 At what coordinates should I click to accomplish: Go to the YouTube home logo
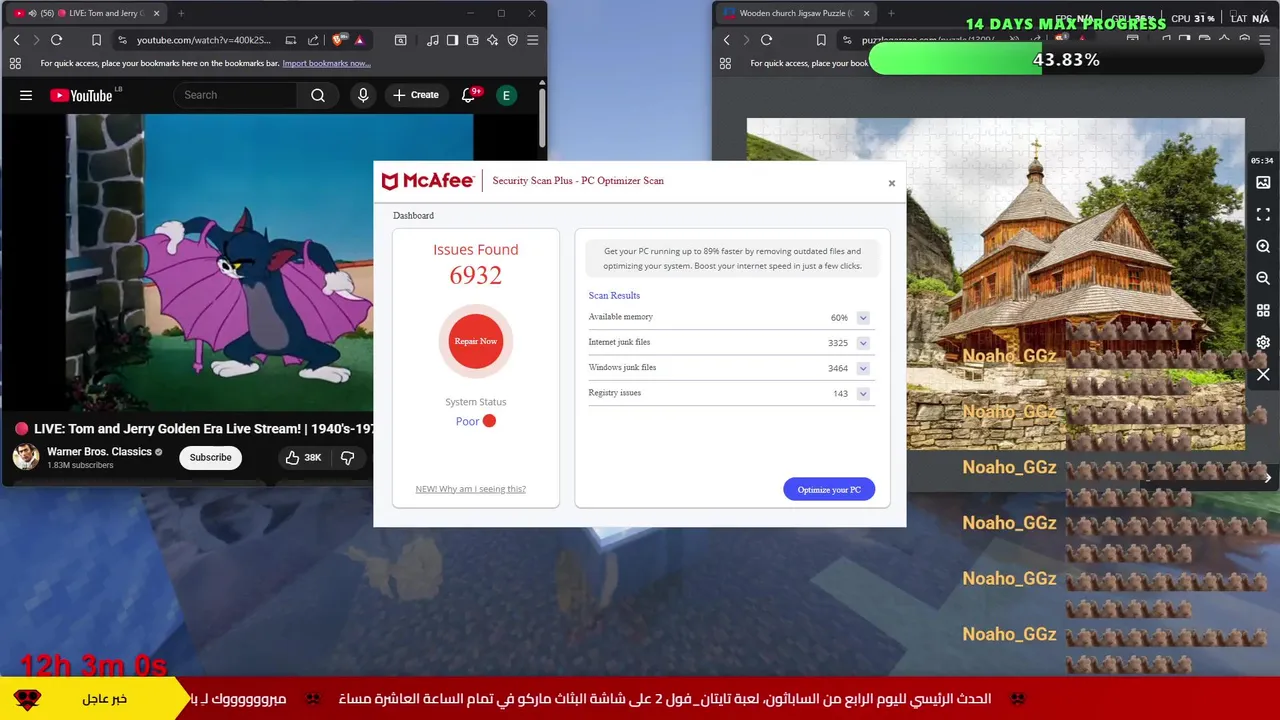[82, 95]
